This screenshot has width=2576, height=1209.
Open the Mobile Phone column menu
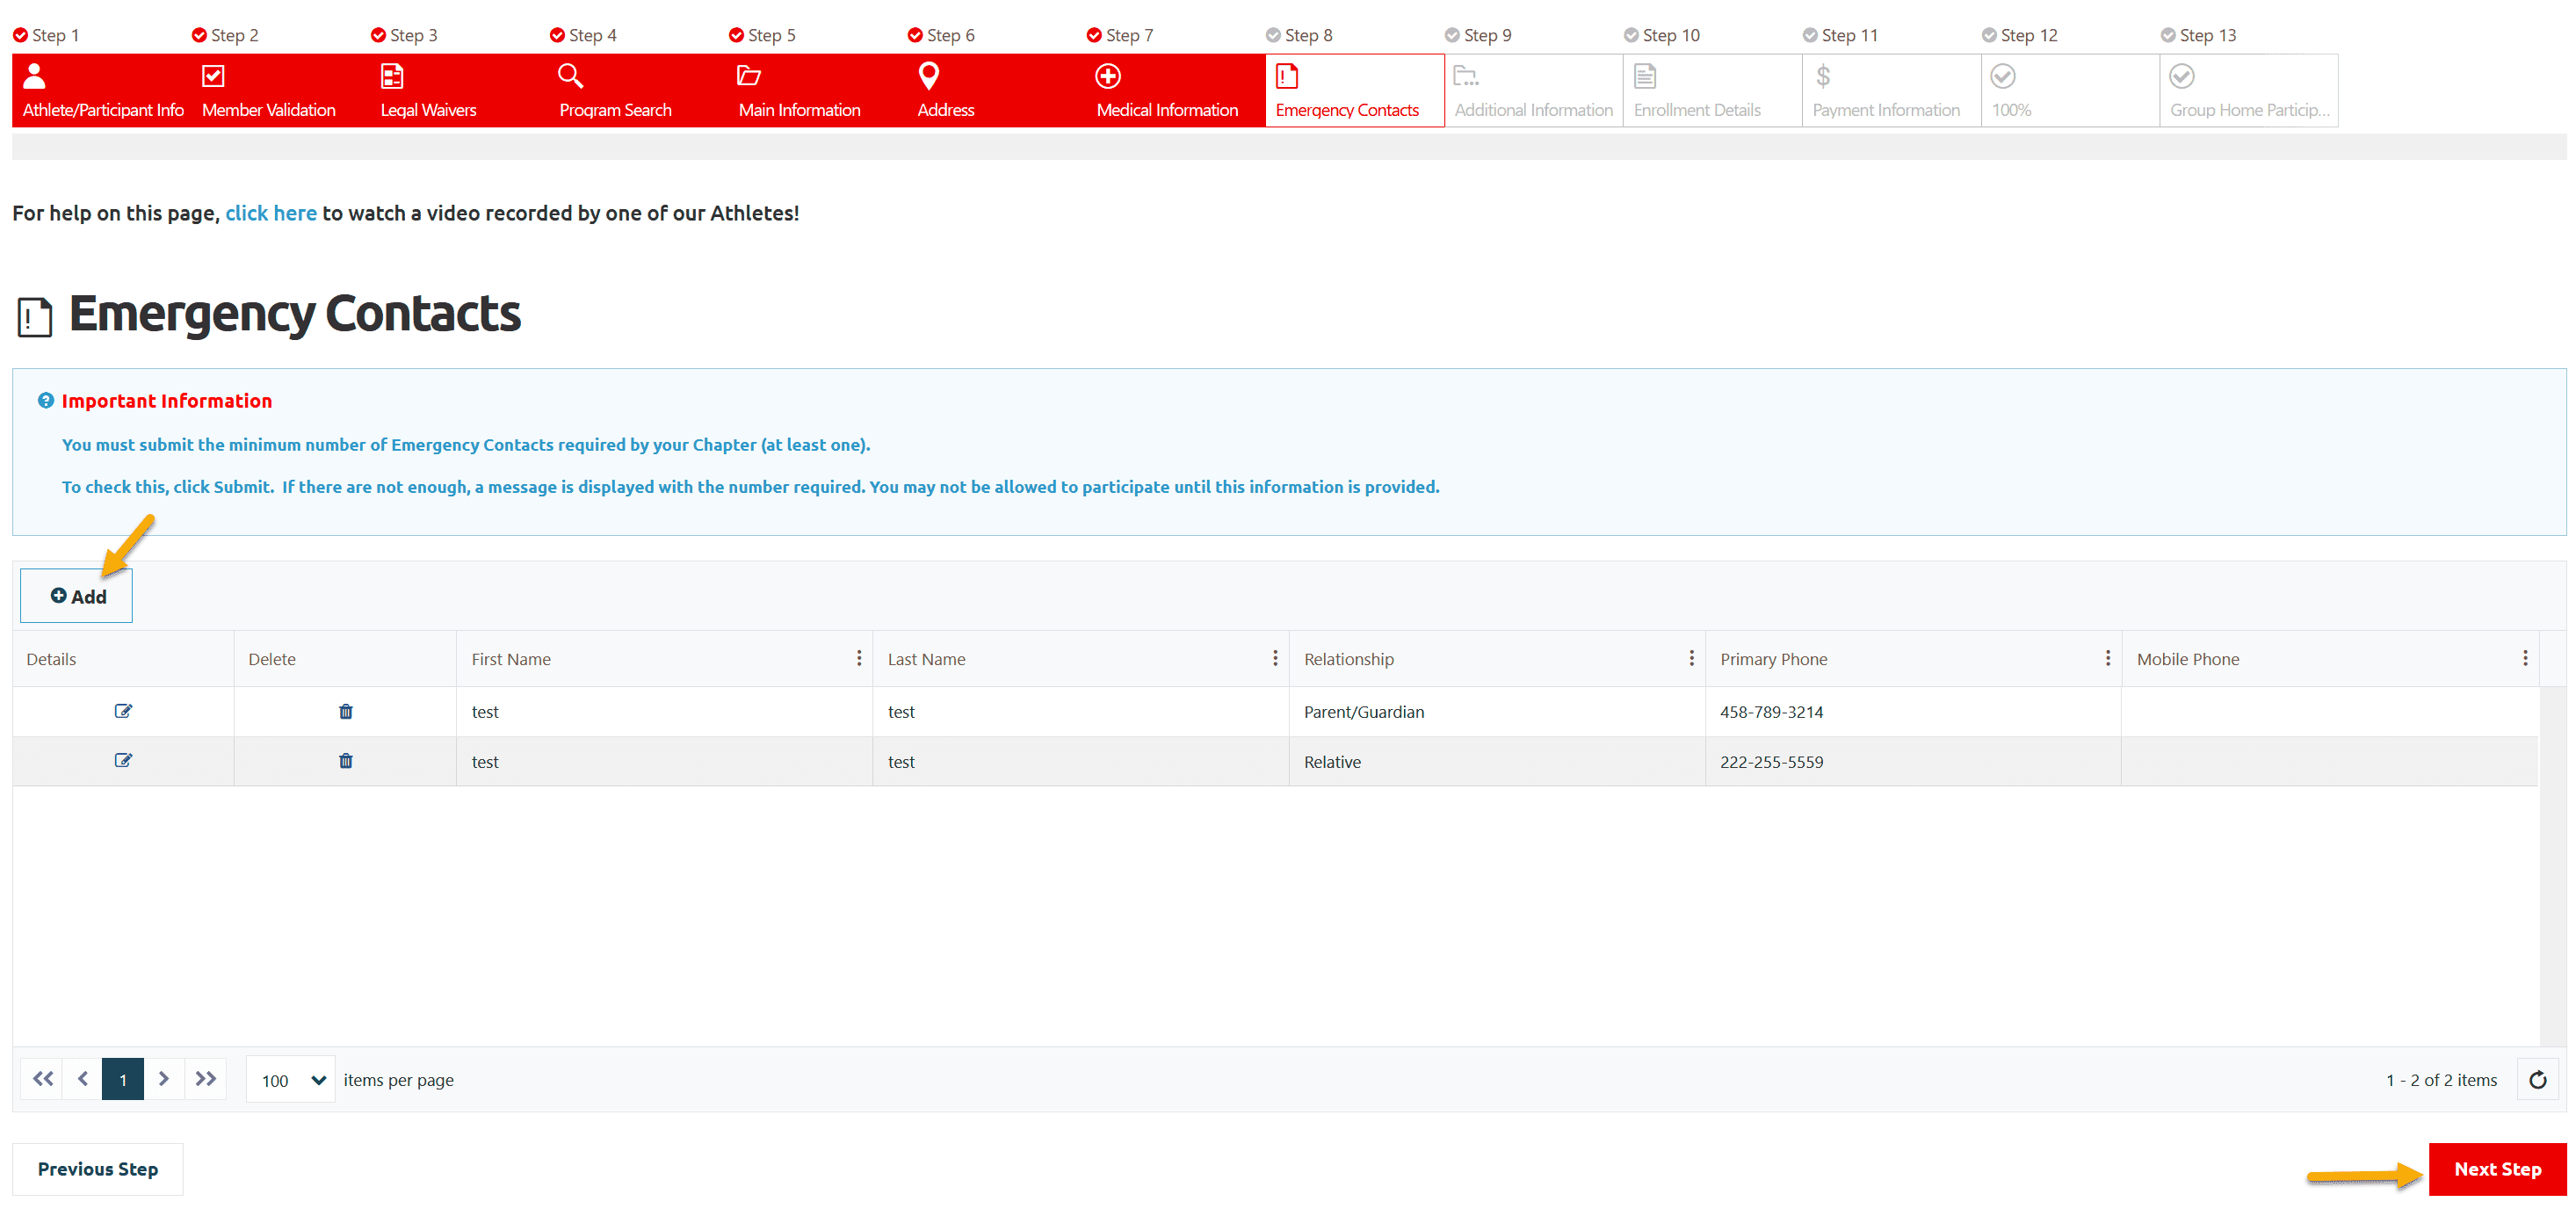pyautogui.click(x=2525, y=658)
